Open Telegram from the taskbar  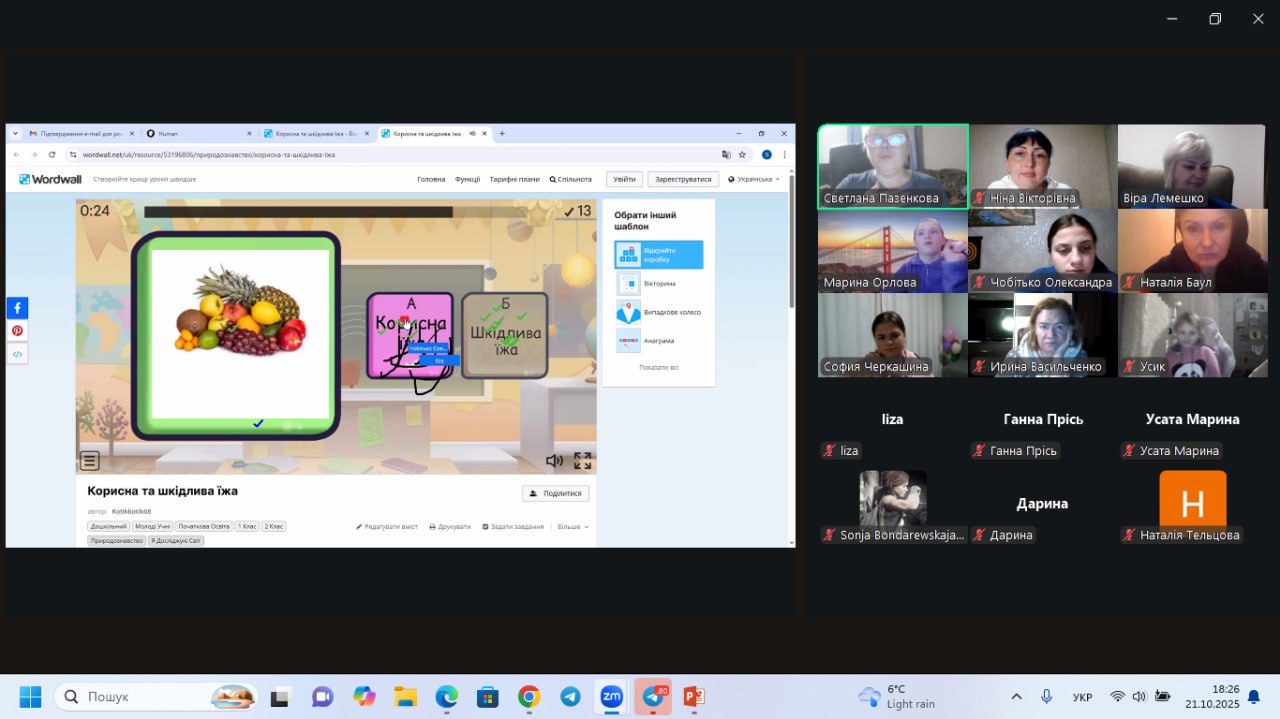570,696
